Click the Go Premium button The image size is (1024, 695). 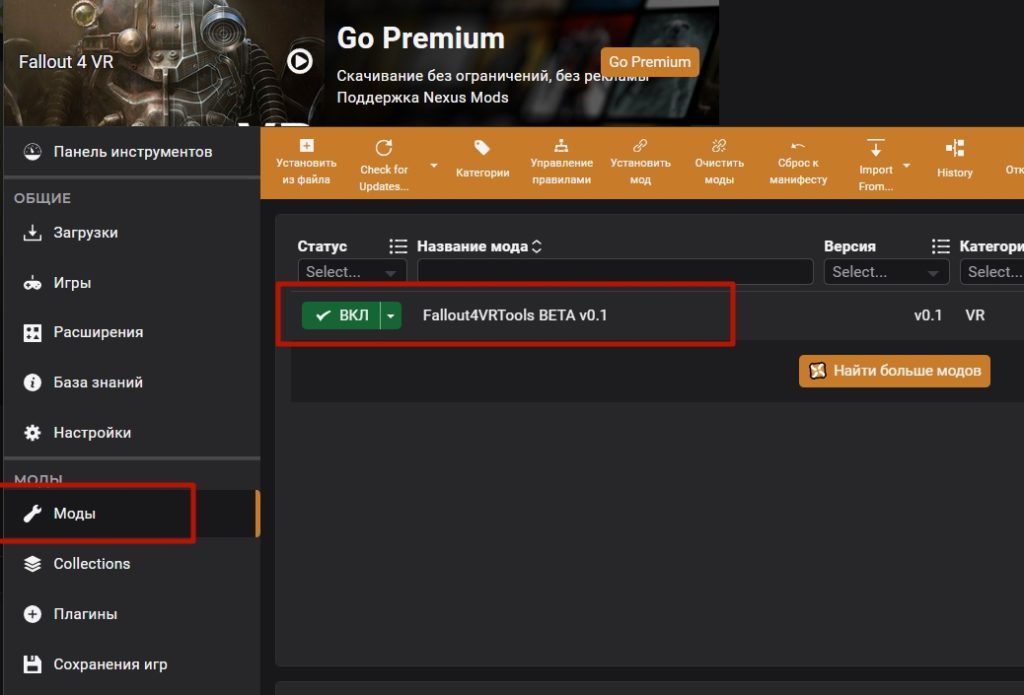click(x=649, y=62)
